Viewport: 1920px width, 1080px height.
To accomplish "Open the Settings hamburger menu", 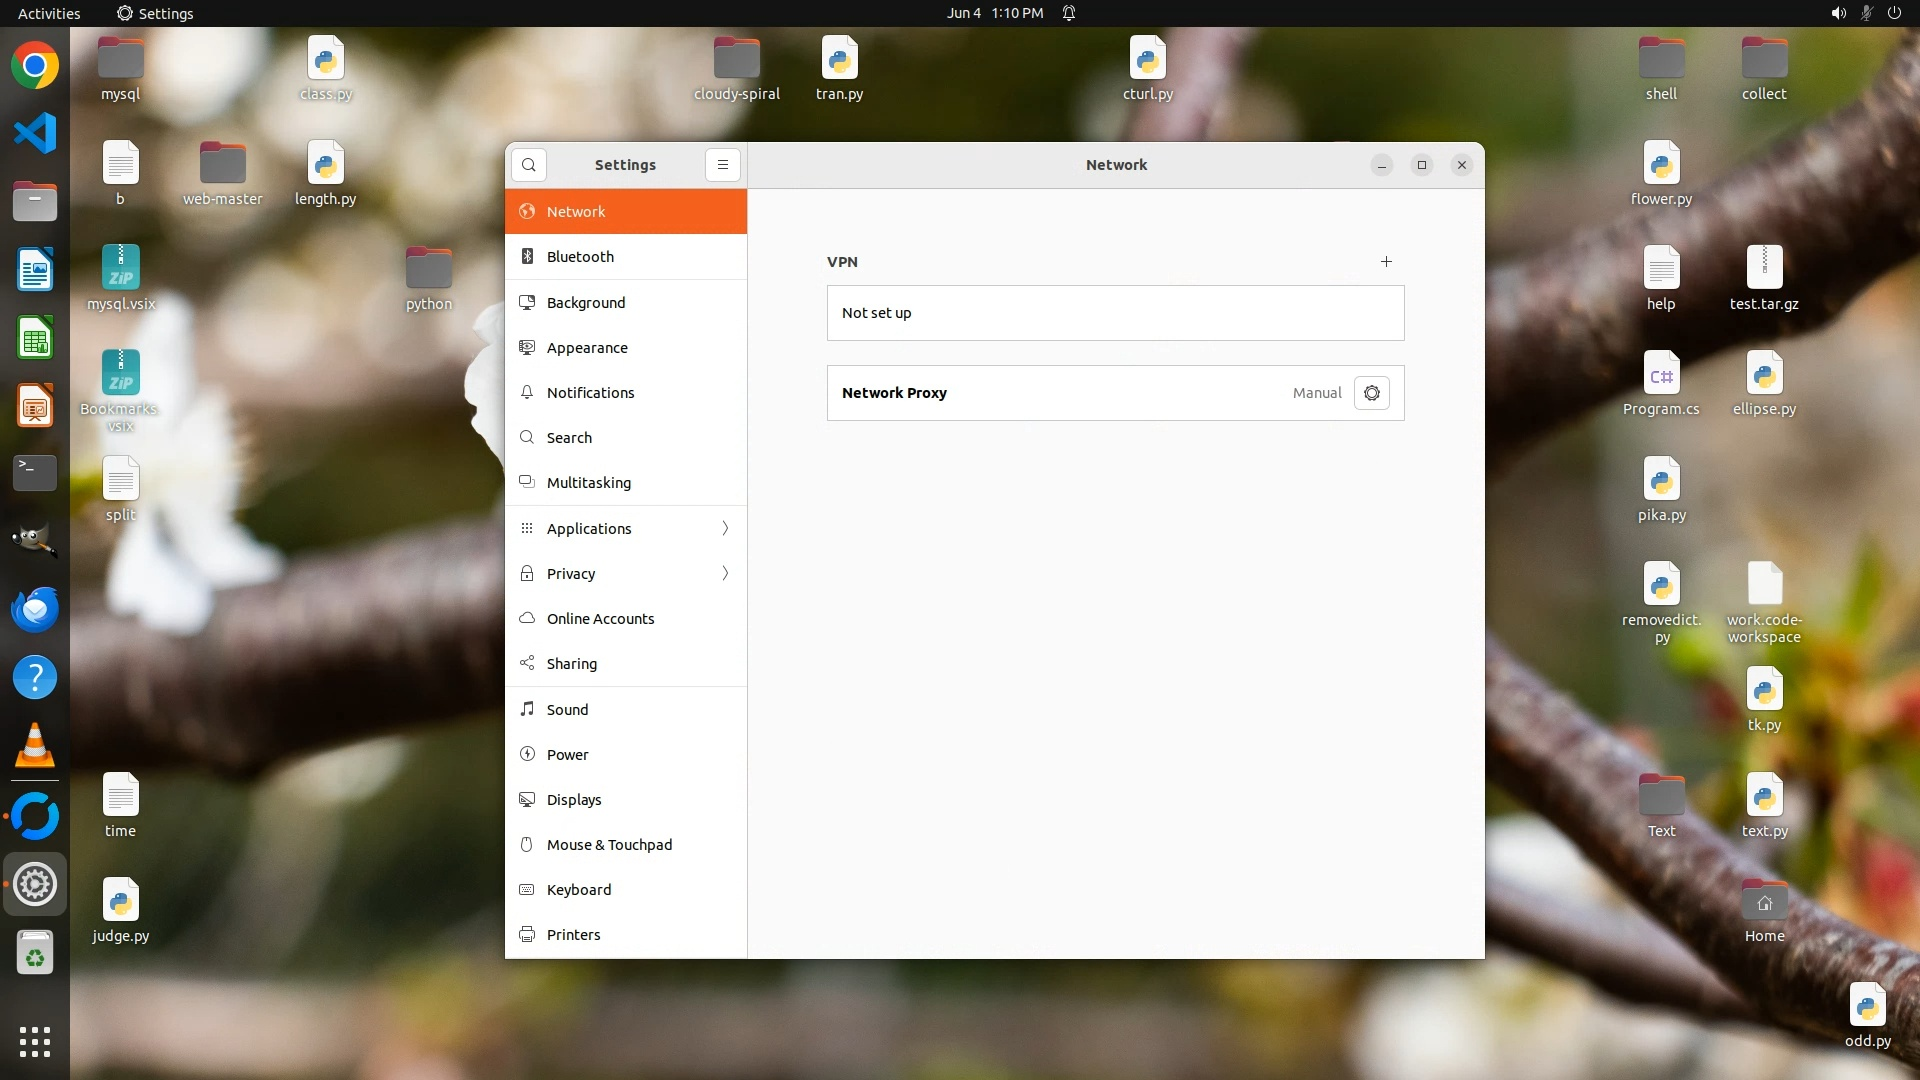I will [x=722, y=165].
